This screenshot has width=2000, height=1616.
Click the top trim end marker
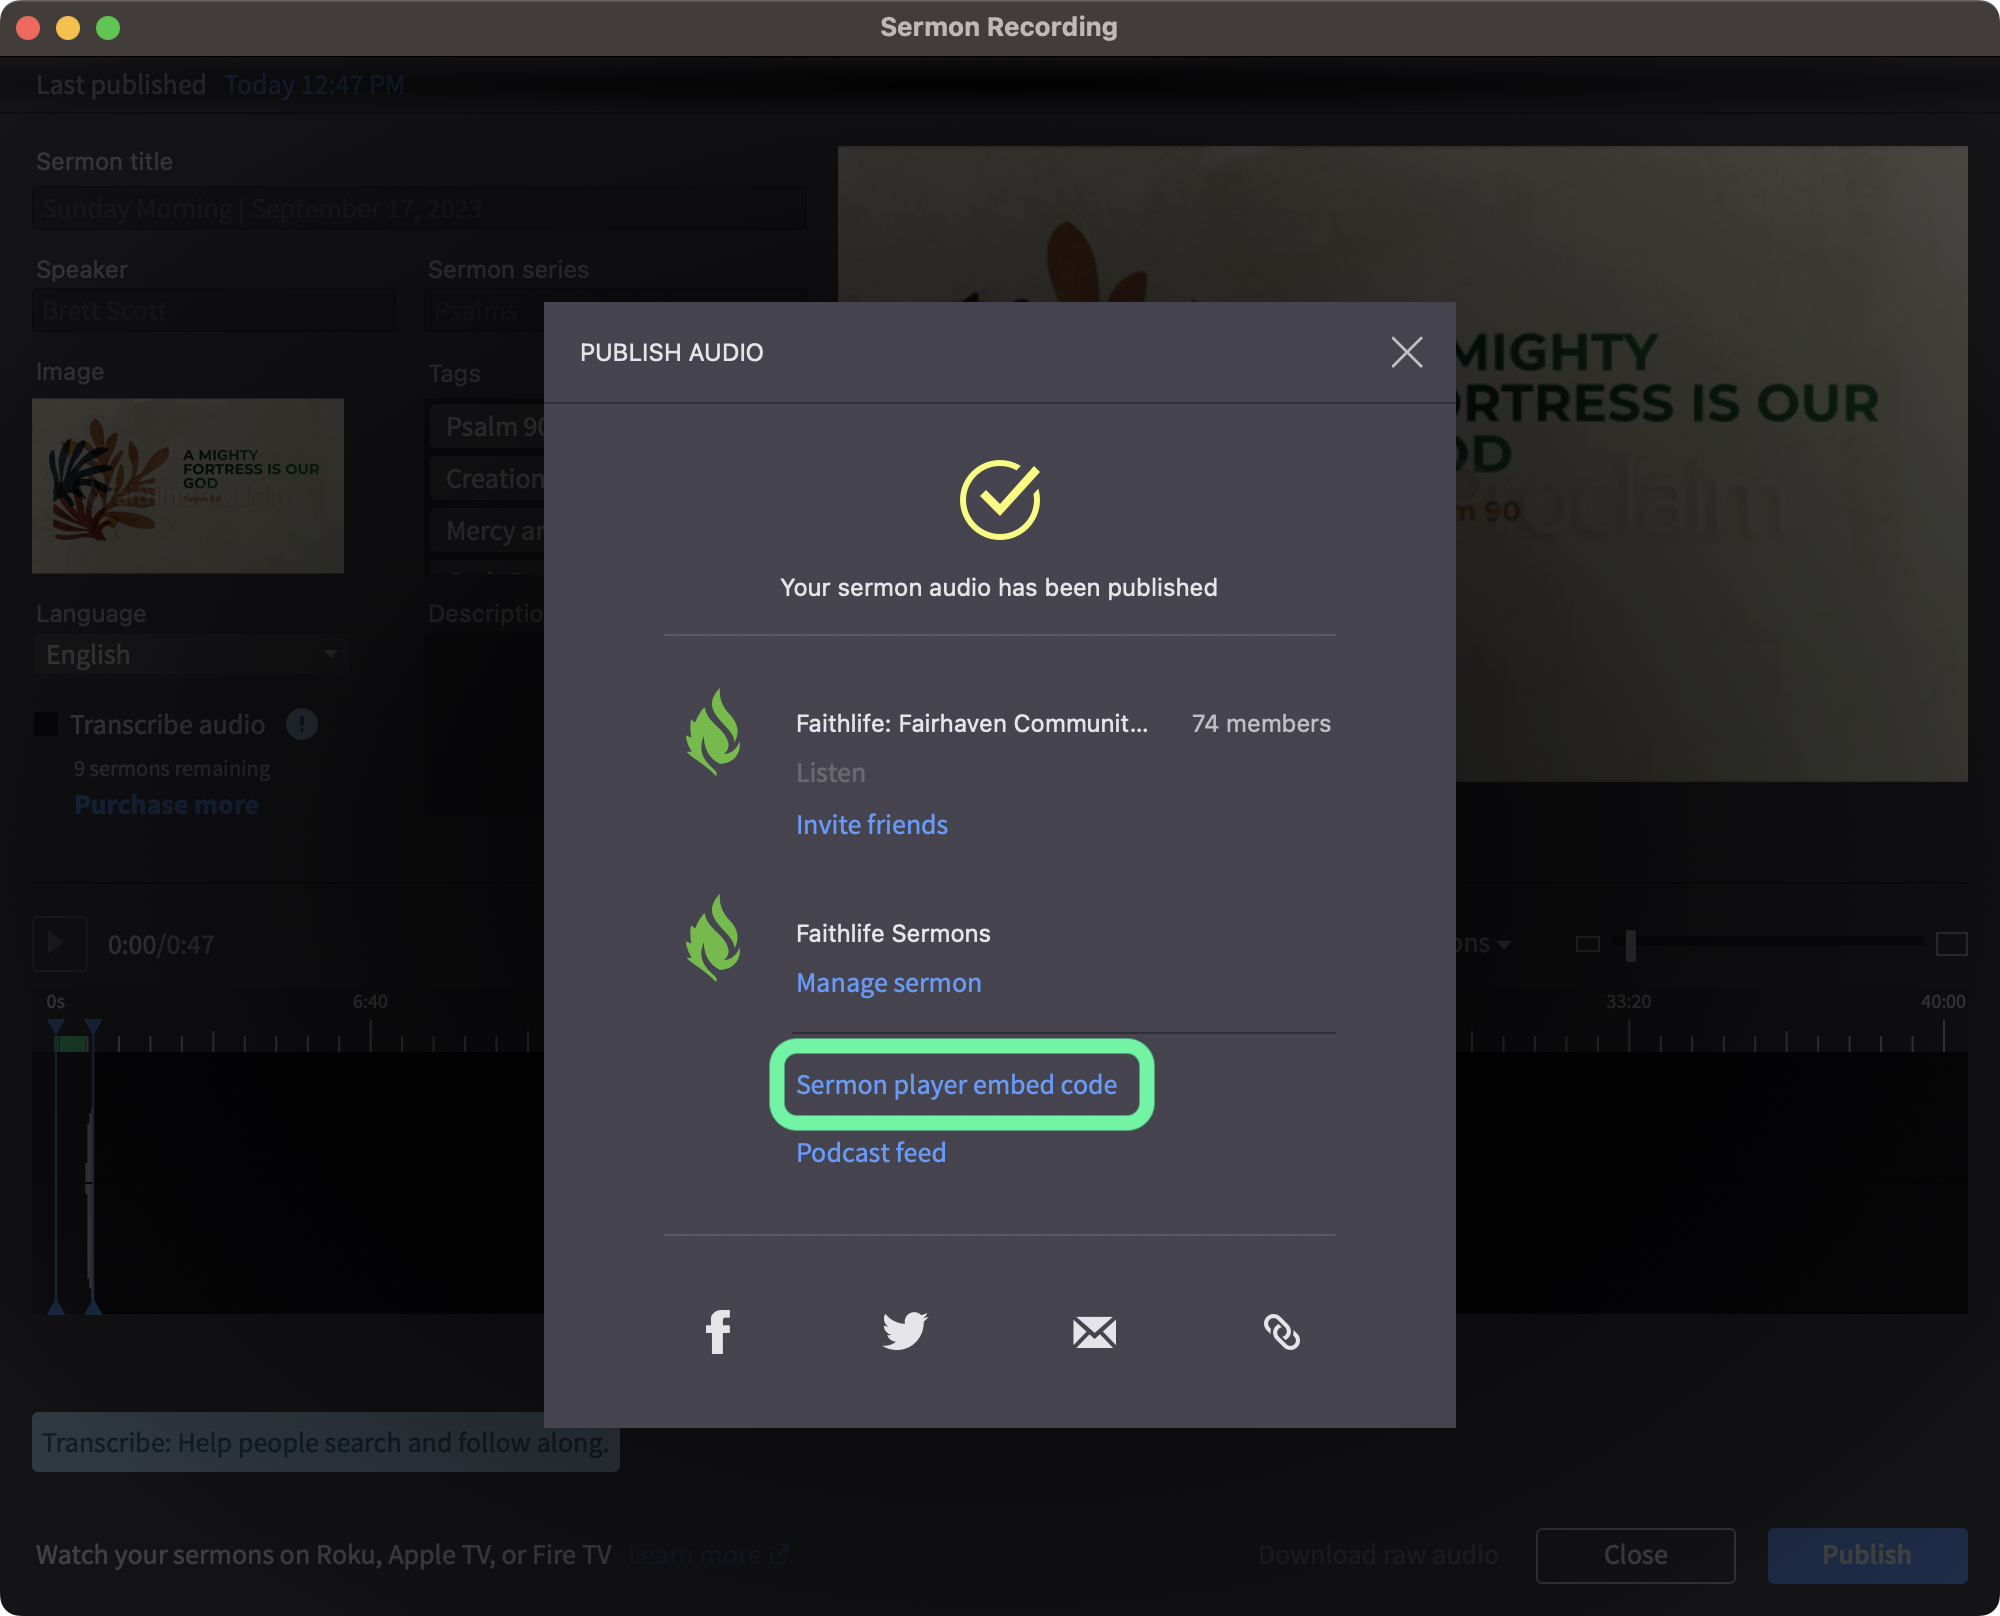click(93, 1027)
